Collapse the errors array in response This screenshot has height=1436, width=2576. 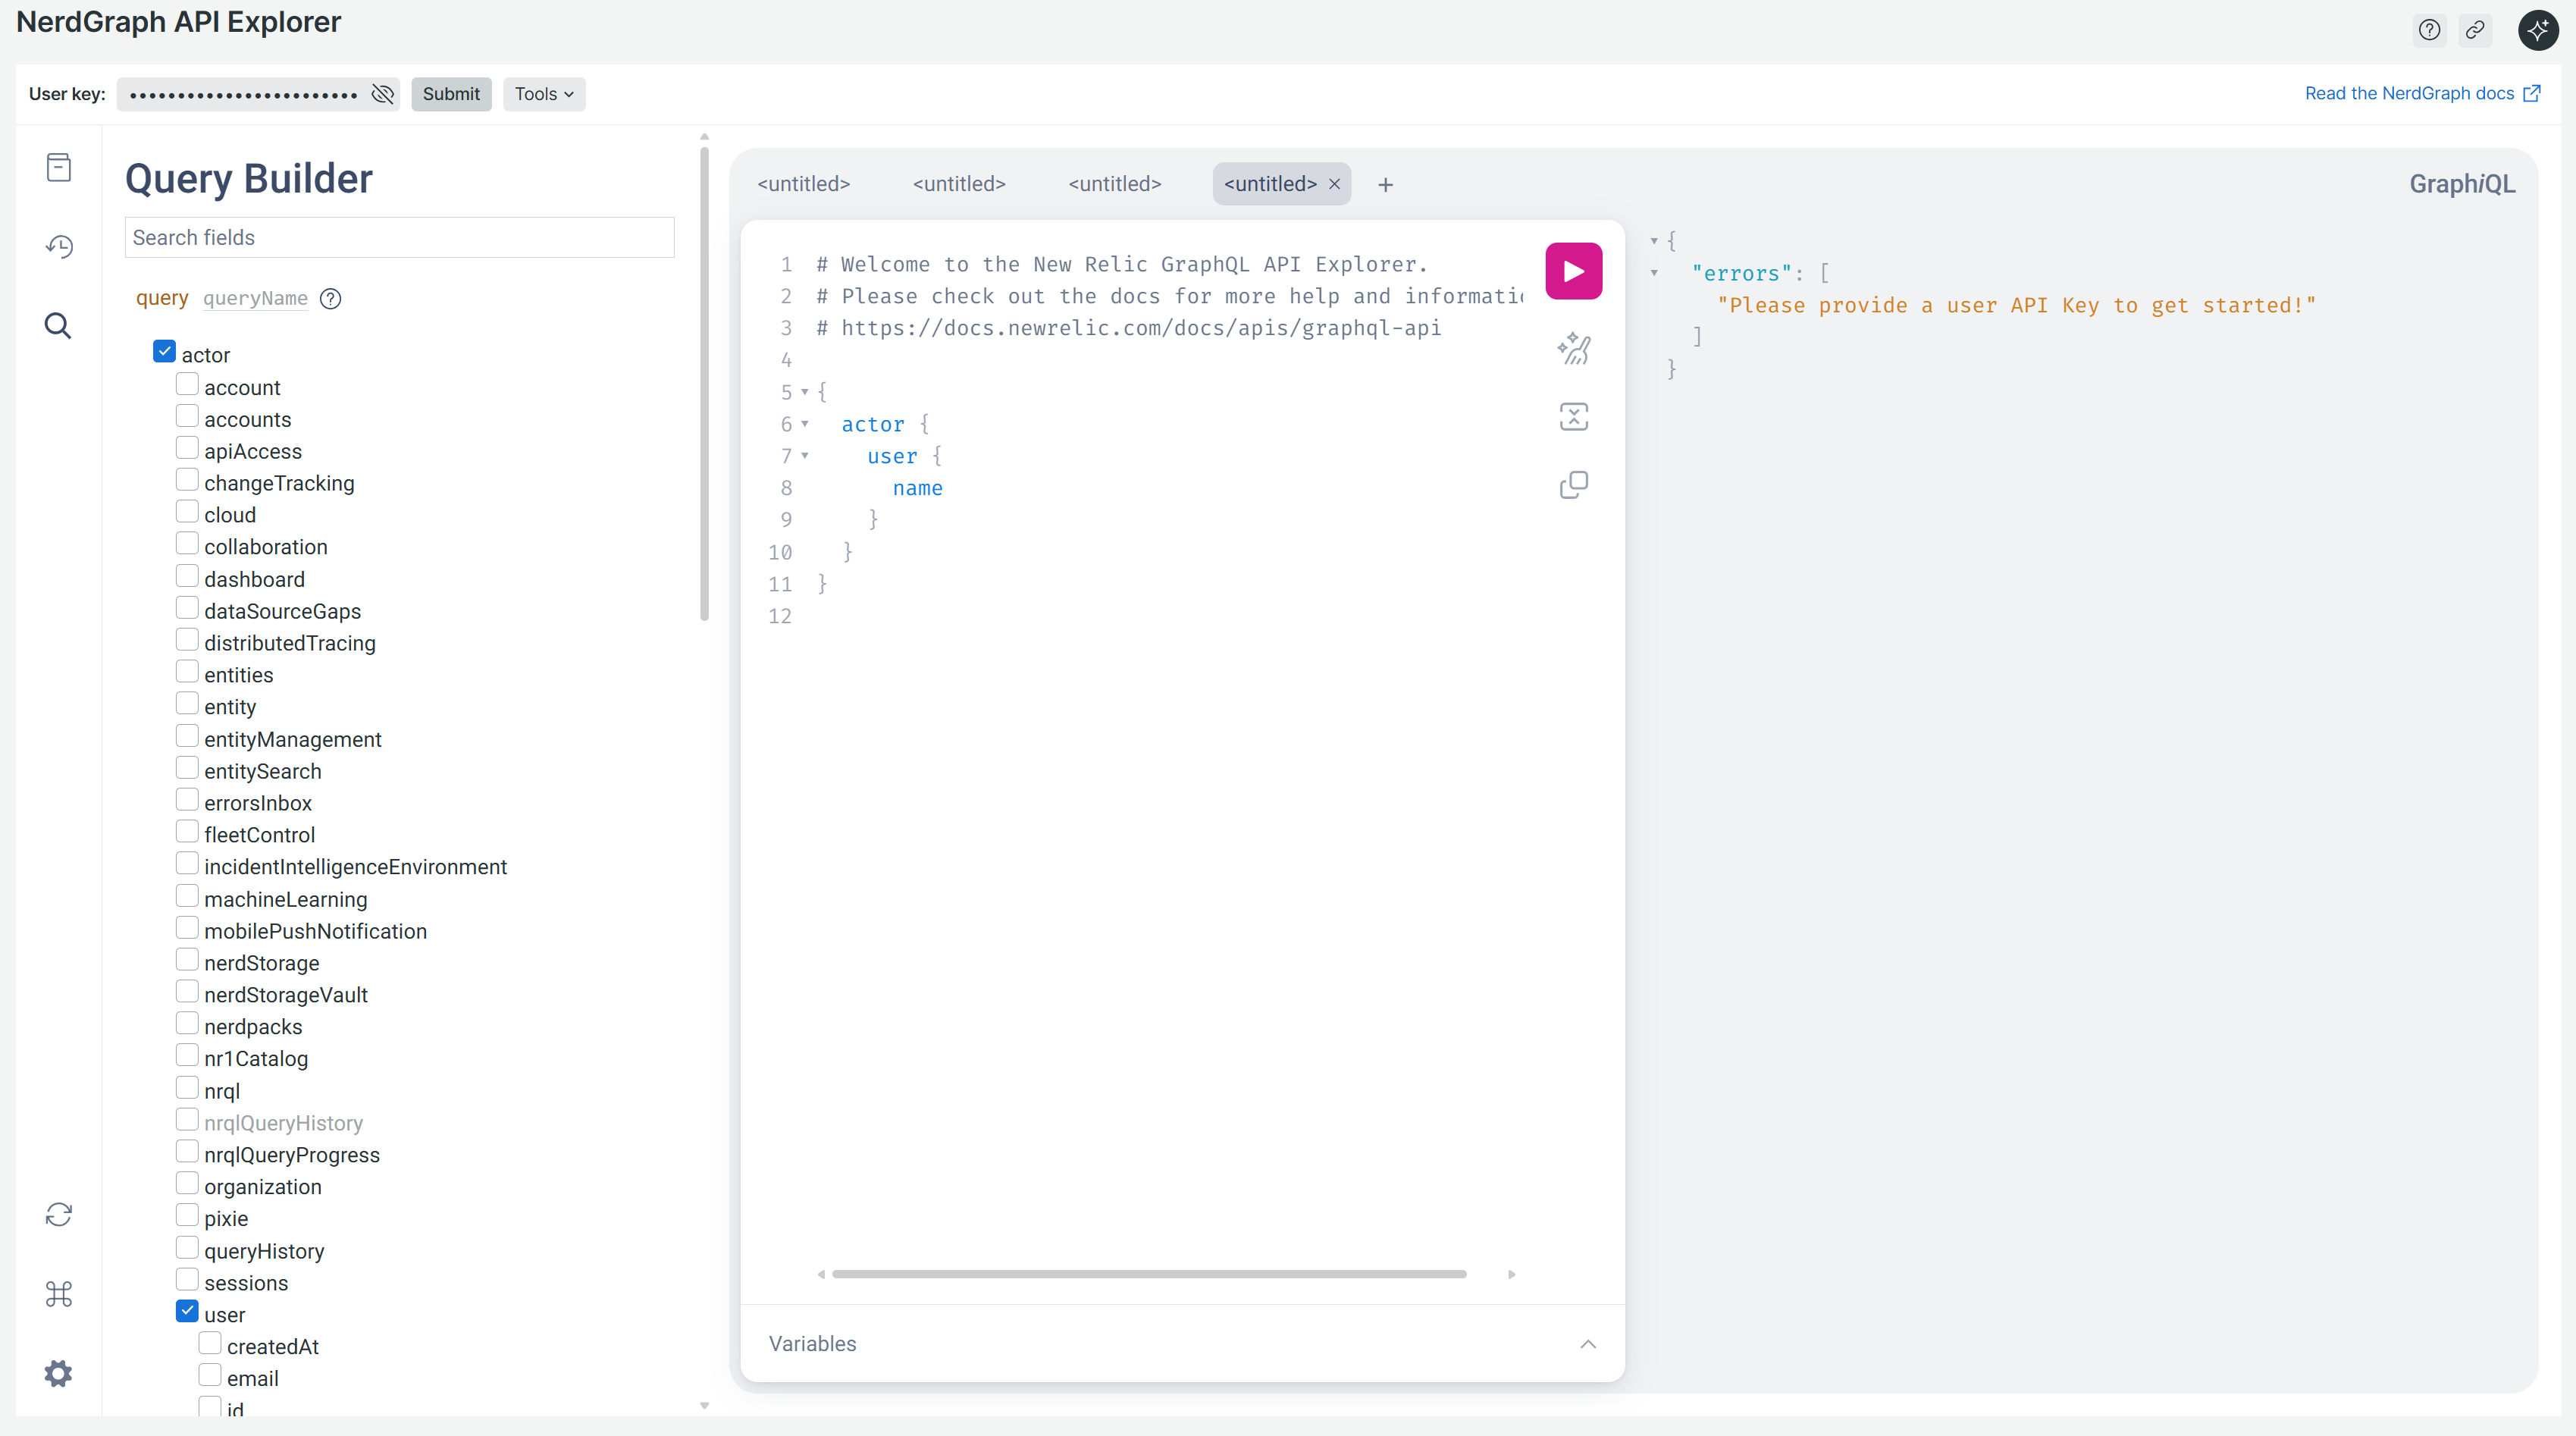[1654, 273]
